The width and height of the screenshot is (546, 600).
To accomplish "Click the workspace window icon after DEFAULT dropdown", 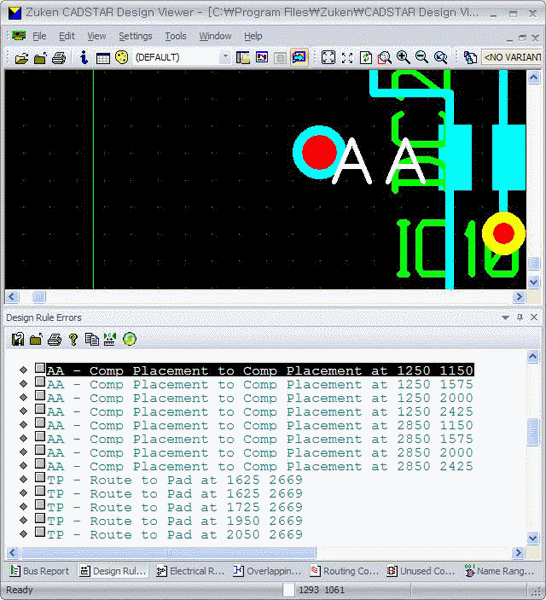I will [x=243, y=58].
